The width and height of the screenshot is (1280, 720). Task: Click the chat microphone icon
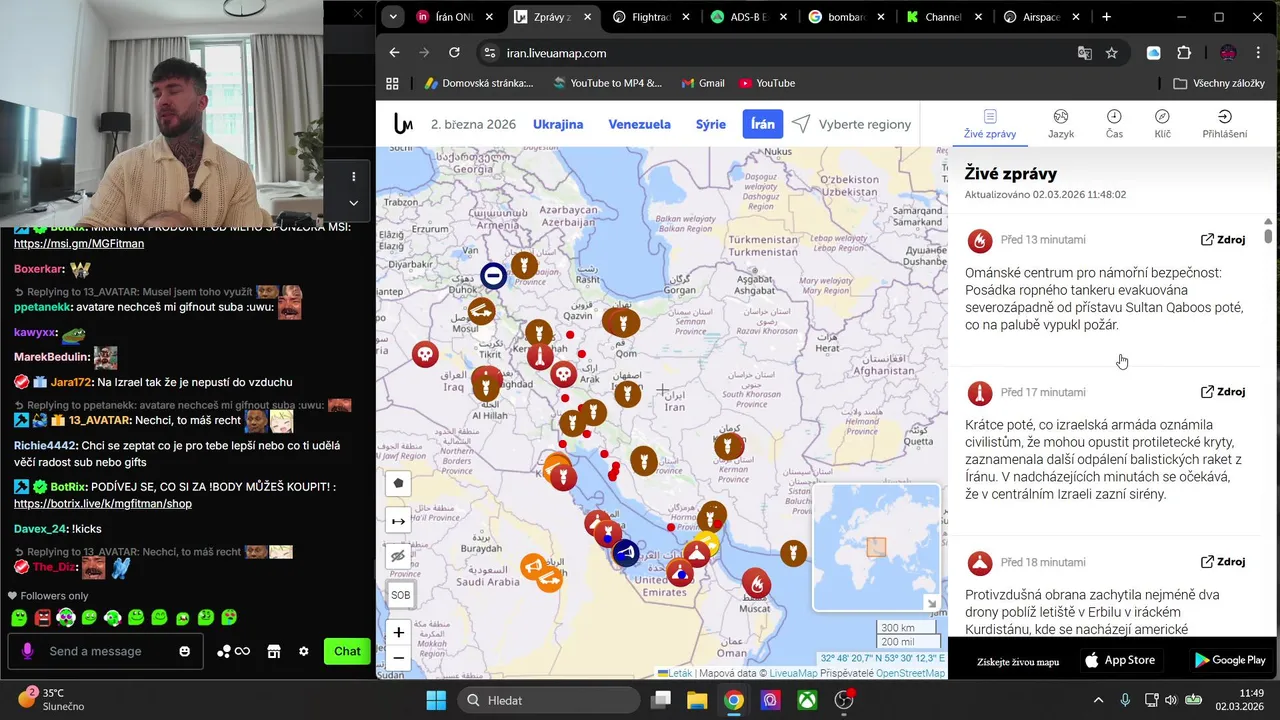coord(27,651)
